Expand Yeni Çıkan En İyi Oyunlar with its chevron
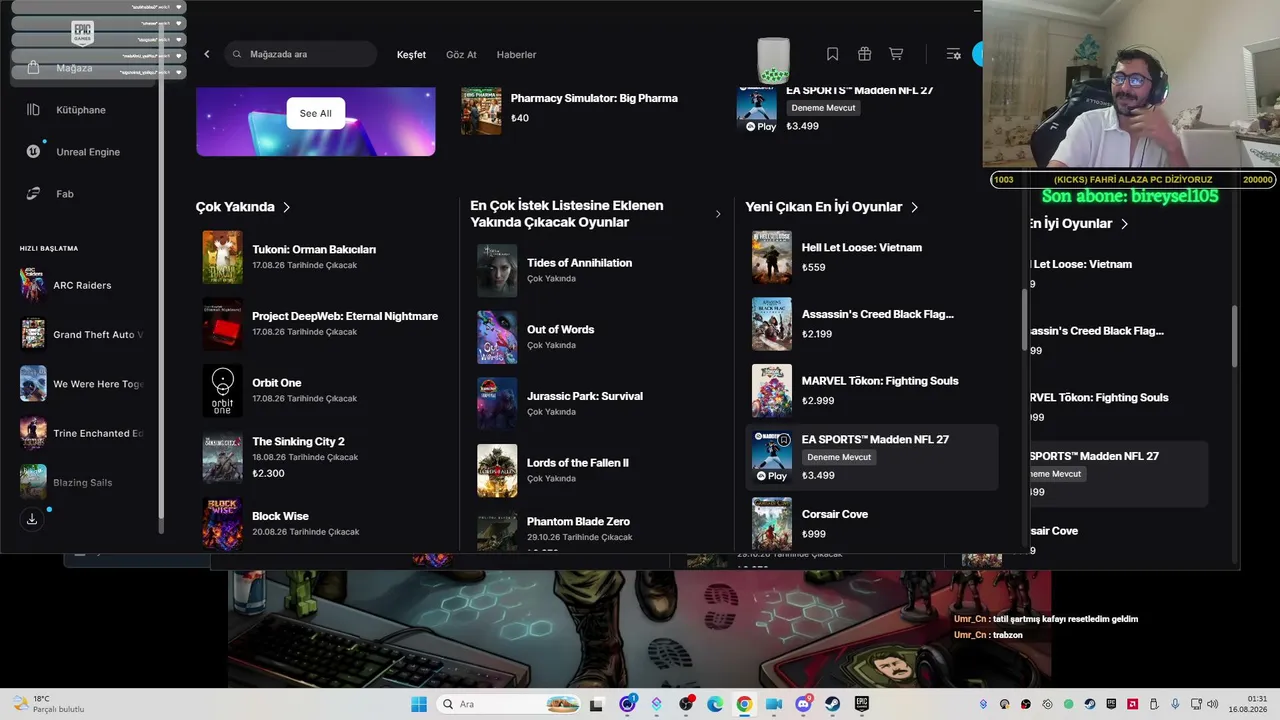The width and height of the screenshot is (1280, 720). 914,207
